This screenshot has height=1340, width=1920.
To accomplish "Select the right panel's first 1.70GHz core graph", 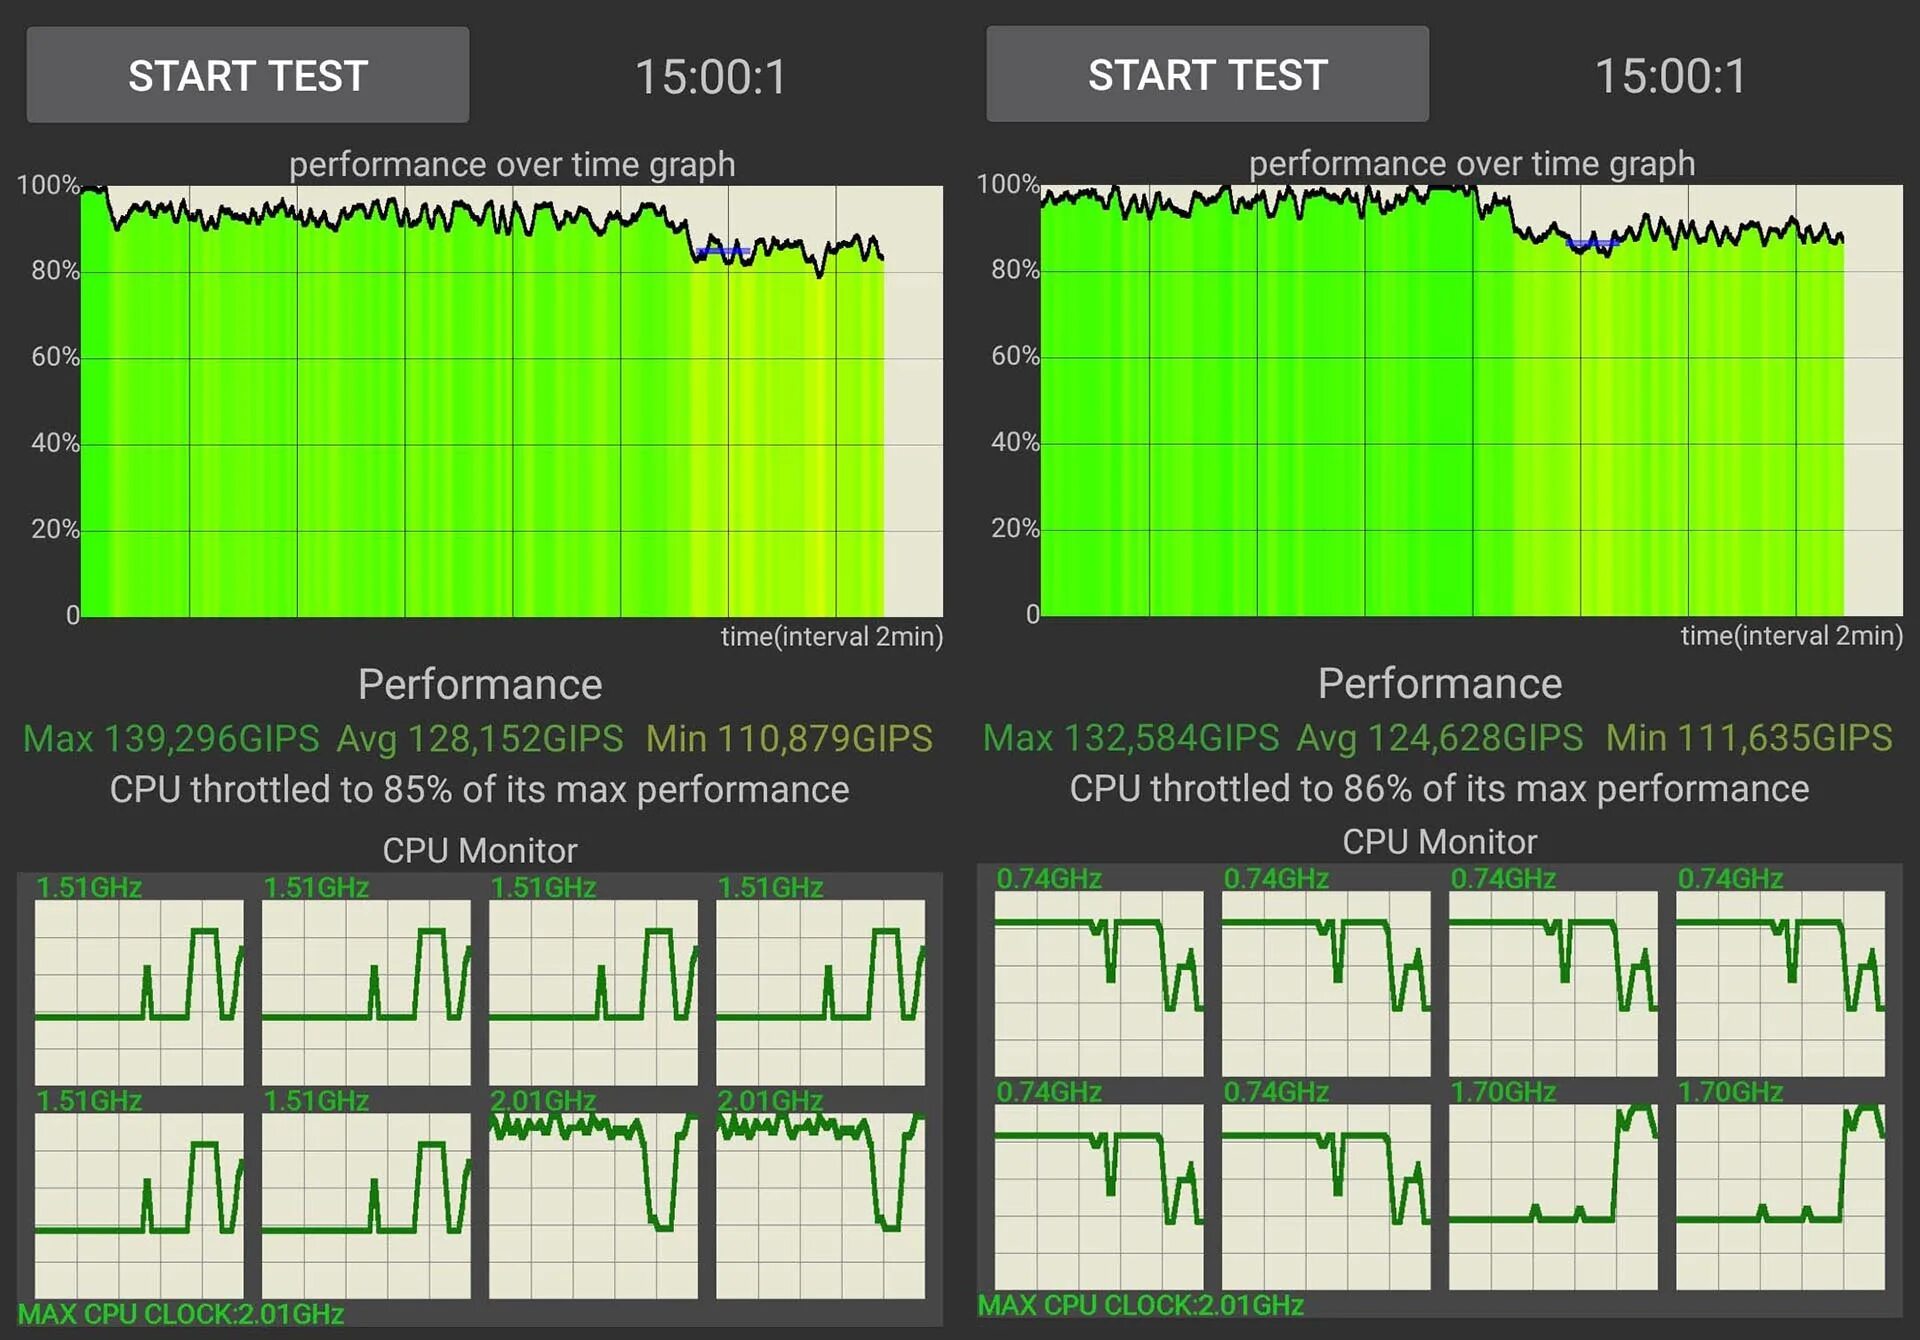I will pos(1552,1196).
